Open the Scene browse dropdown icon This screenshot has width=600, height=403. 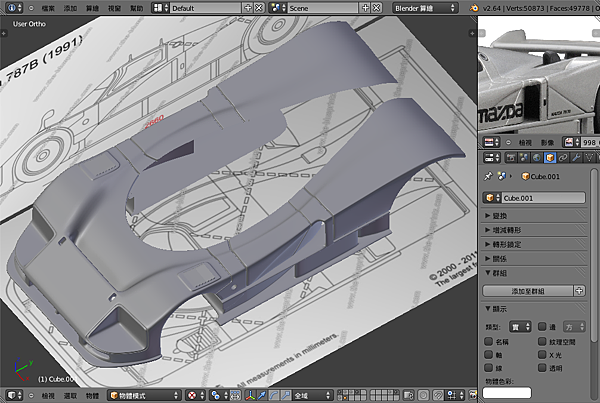point(278,8)
